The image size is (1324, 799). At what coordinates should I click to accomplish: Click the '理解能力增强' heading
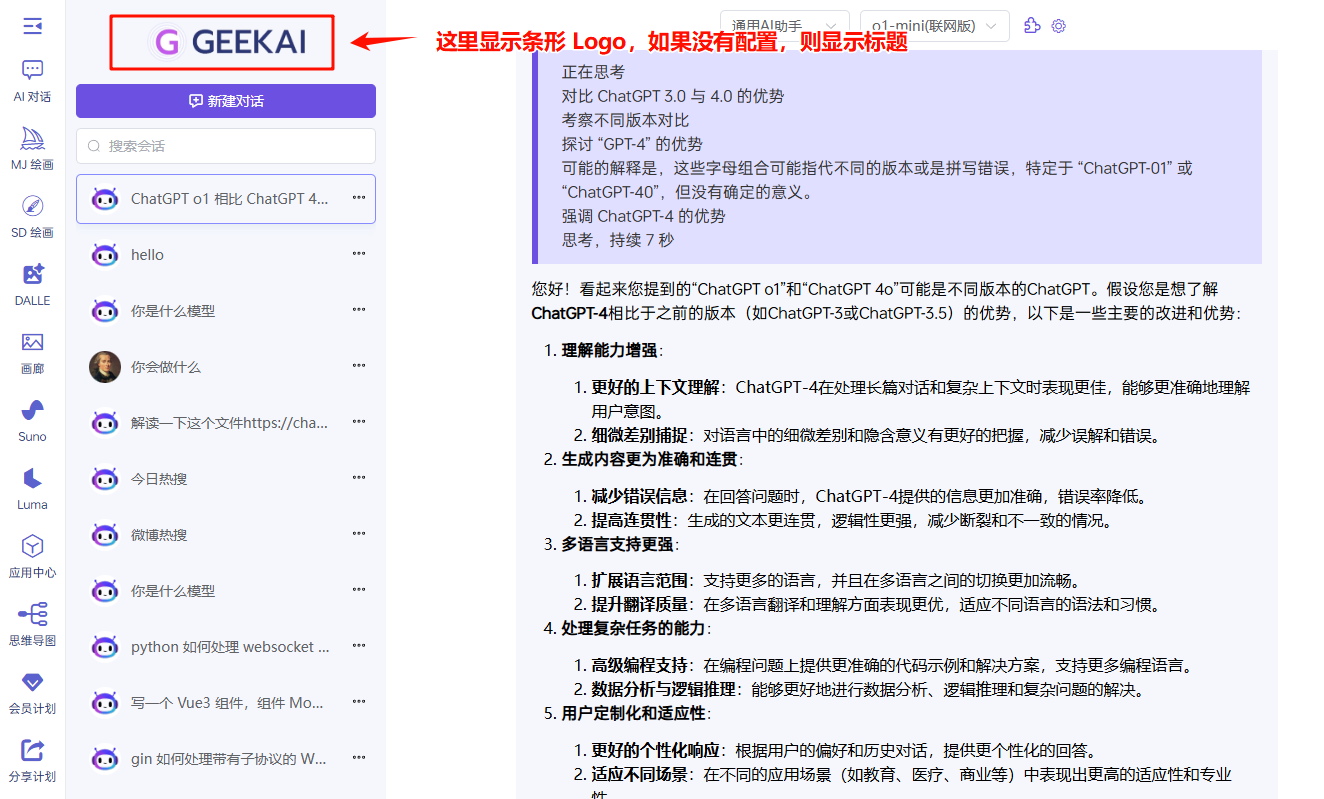coord(611,350)
